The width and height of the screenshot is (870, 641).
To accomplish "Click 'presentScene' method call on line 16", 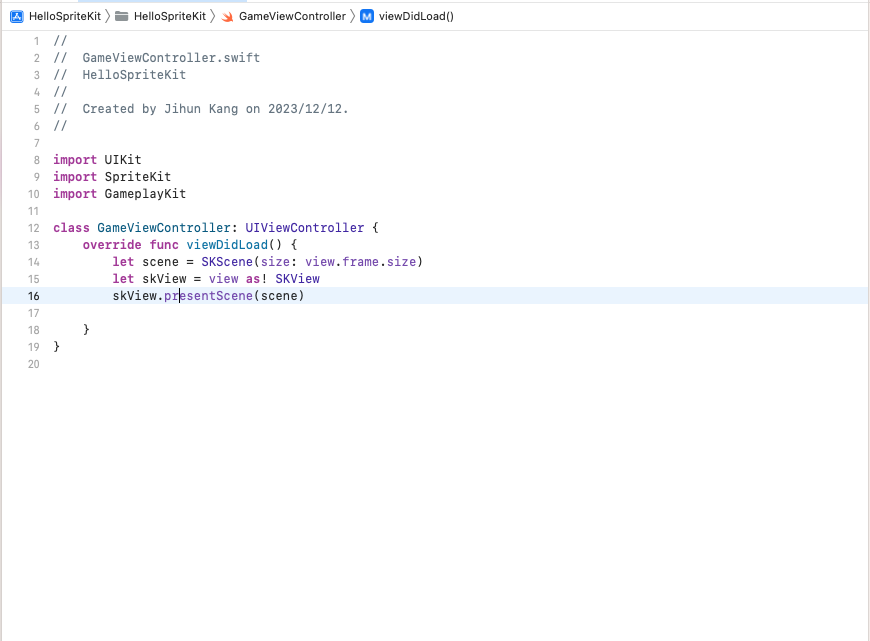I will 209,296.
